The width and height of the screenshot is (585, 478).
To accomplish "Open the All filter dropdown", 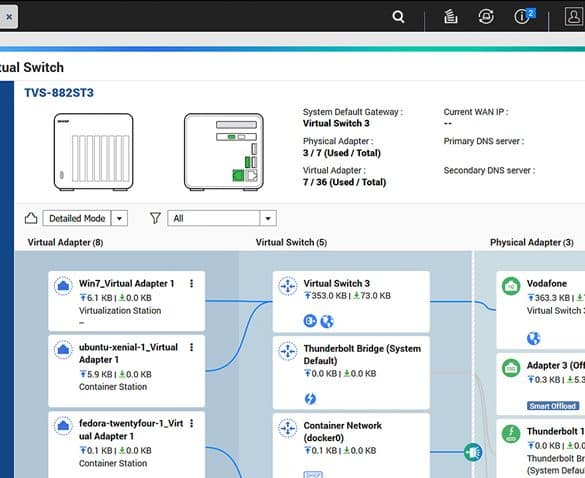I will (222, 218).
